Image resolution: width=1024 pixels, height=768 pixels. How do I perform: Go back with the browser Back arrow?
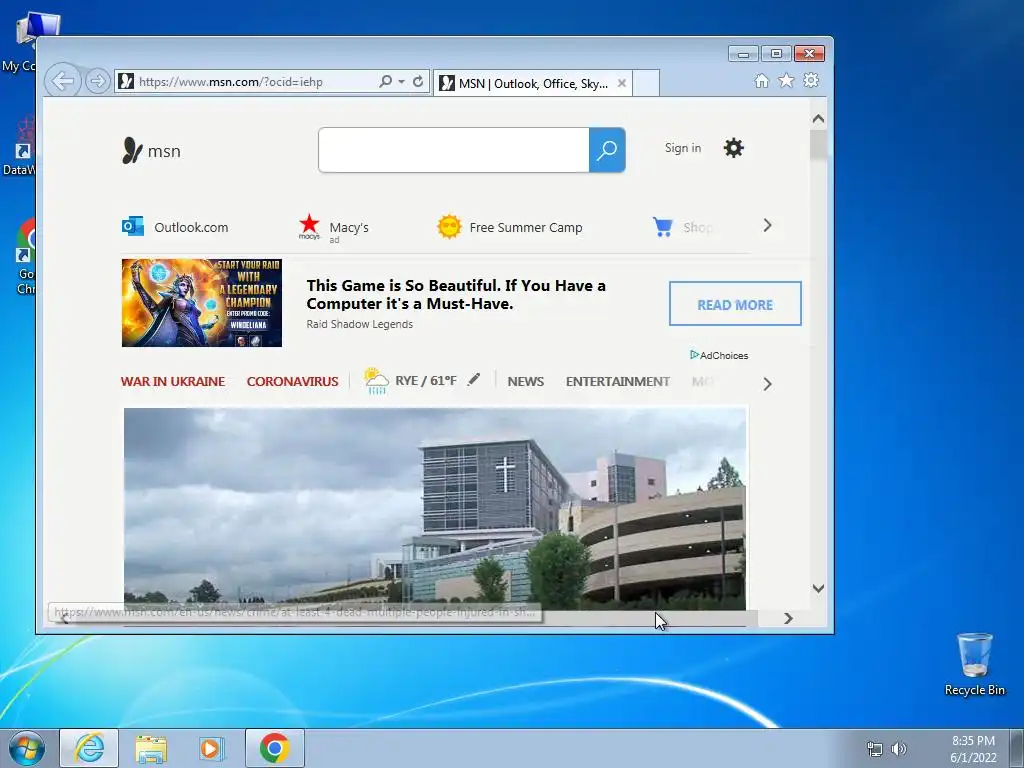(63, 82)
